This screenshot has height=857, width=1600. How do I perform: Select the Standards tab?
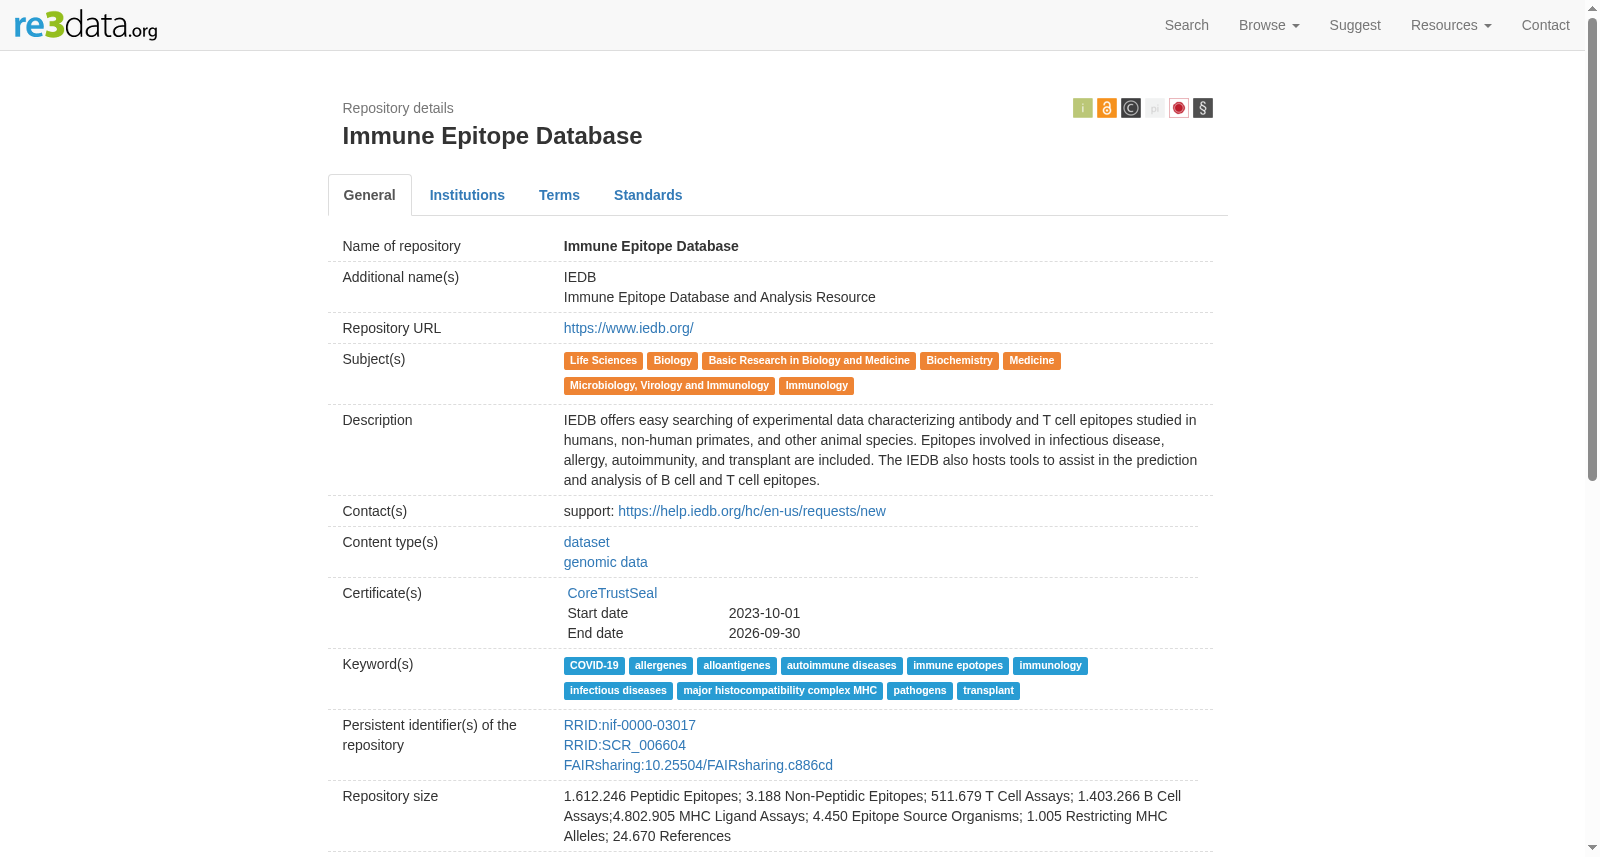[x=648, y=195]
